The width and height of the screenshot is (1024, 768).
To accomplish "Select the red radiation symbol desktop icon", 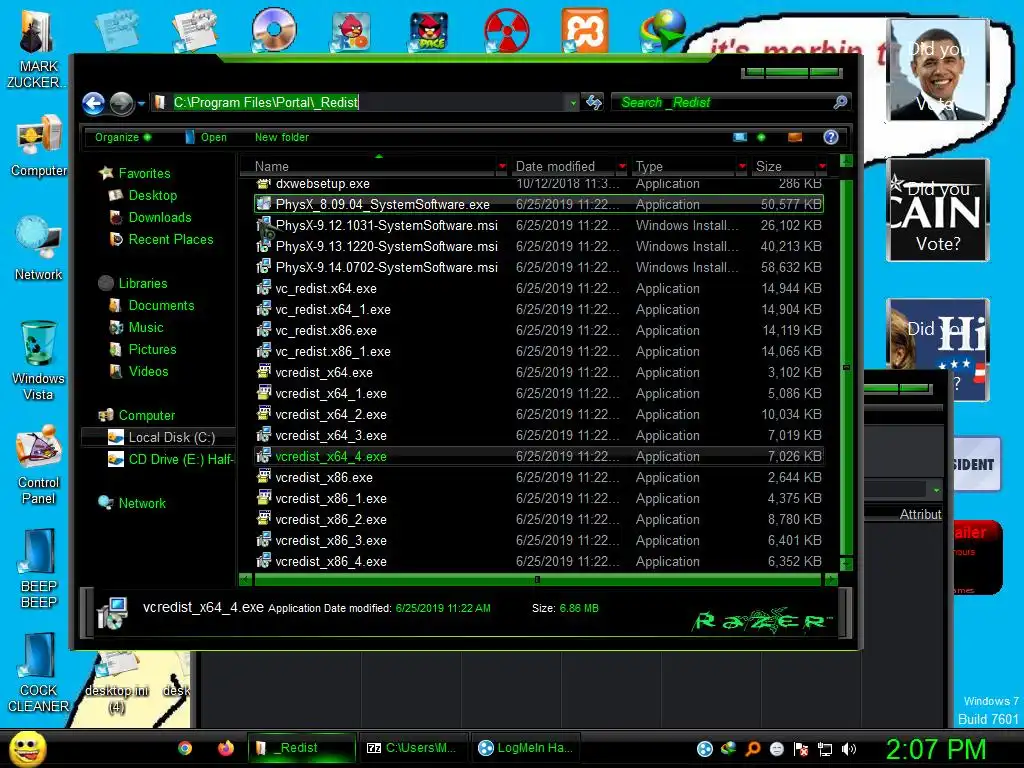I will (x=507, y=31).
